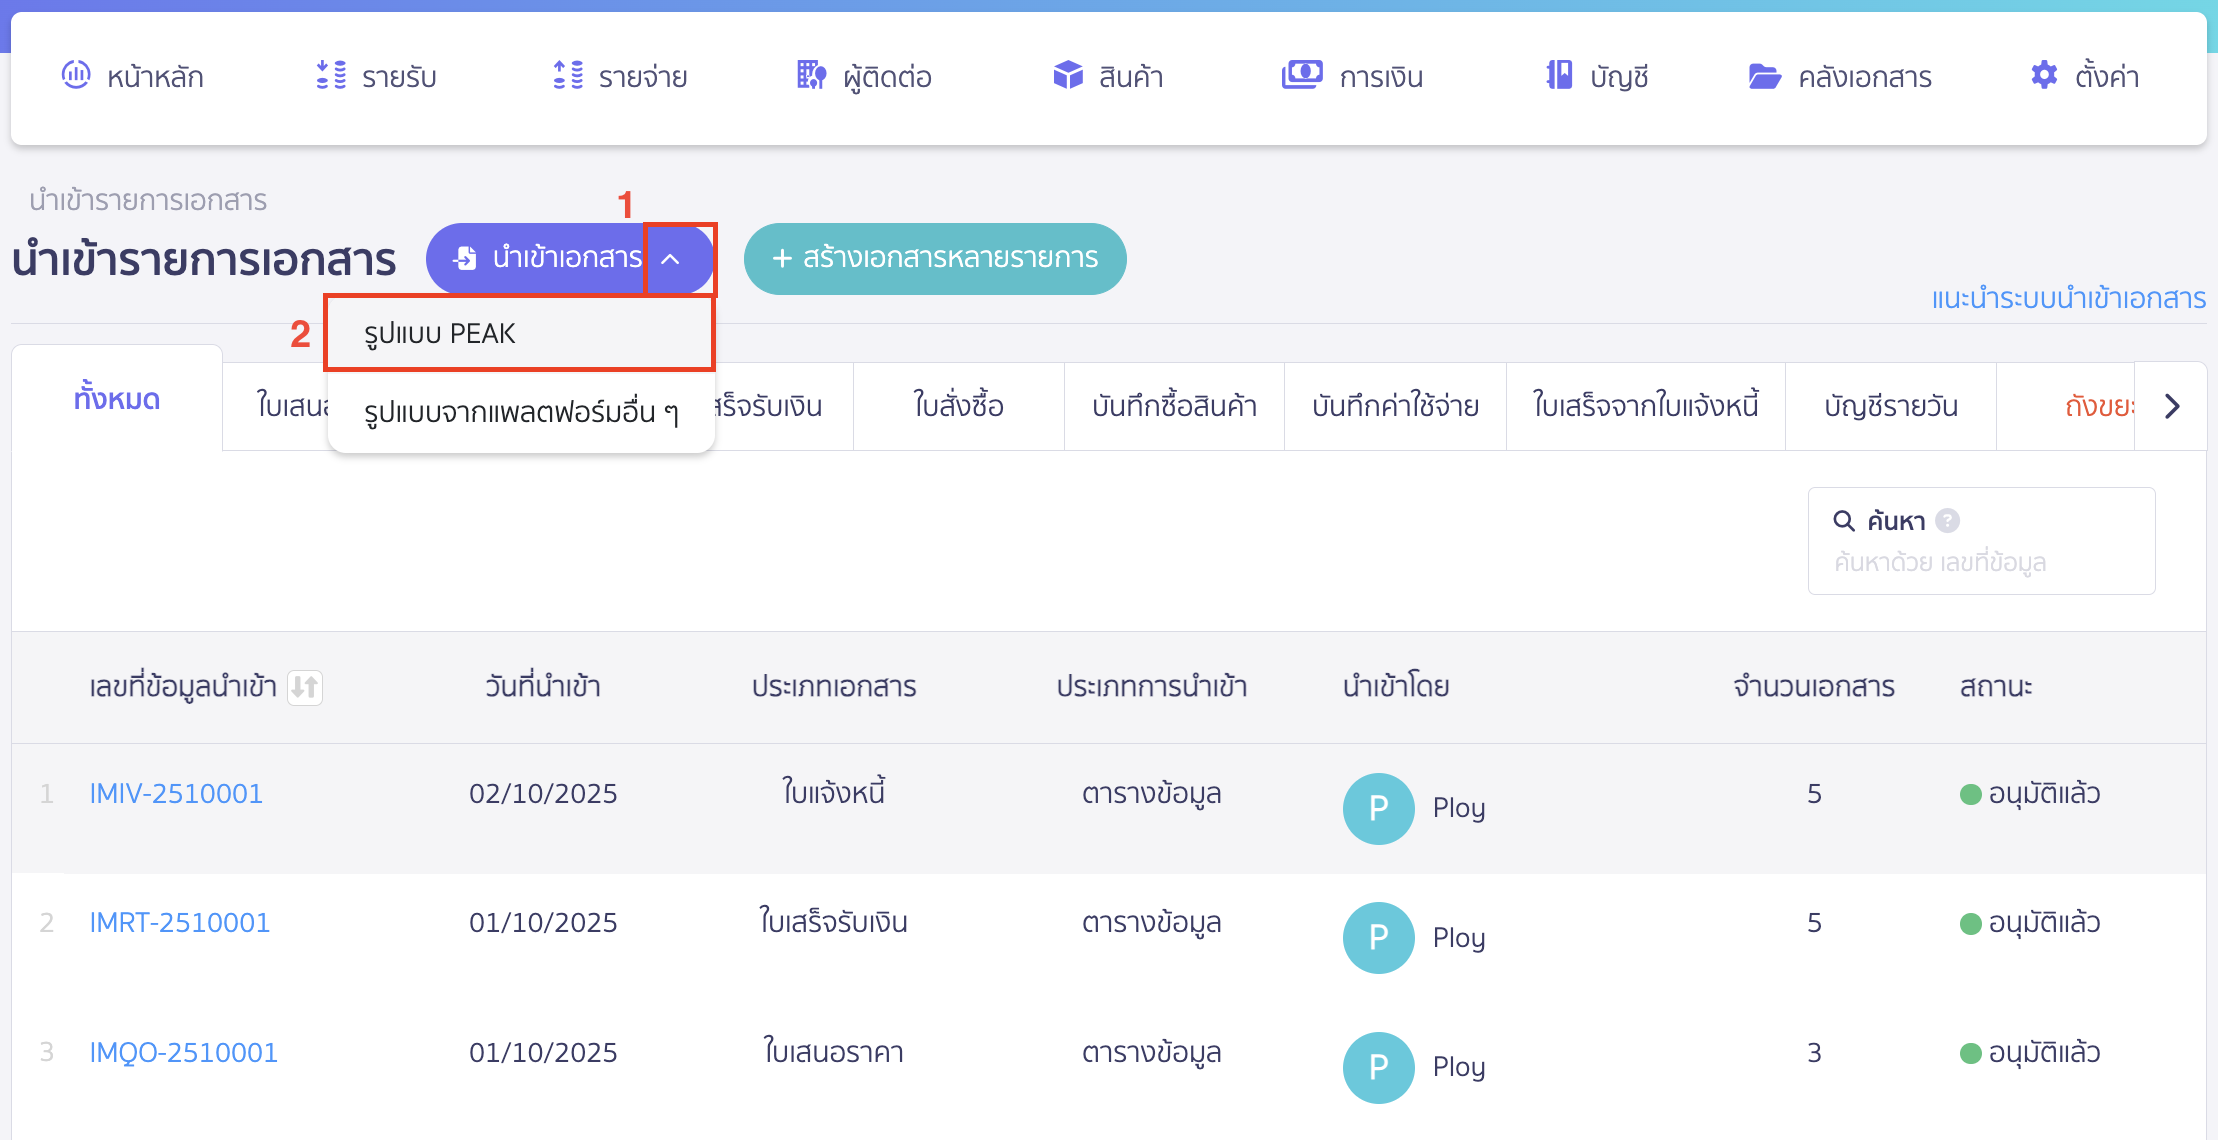The height and width of the screenshot is (1140, 2218).
Task: Open the หน้าหลัก home icon
Action: pyautogui.click(x=76, y=75)
